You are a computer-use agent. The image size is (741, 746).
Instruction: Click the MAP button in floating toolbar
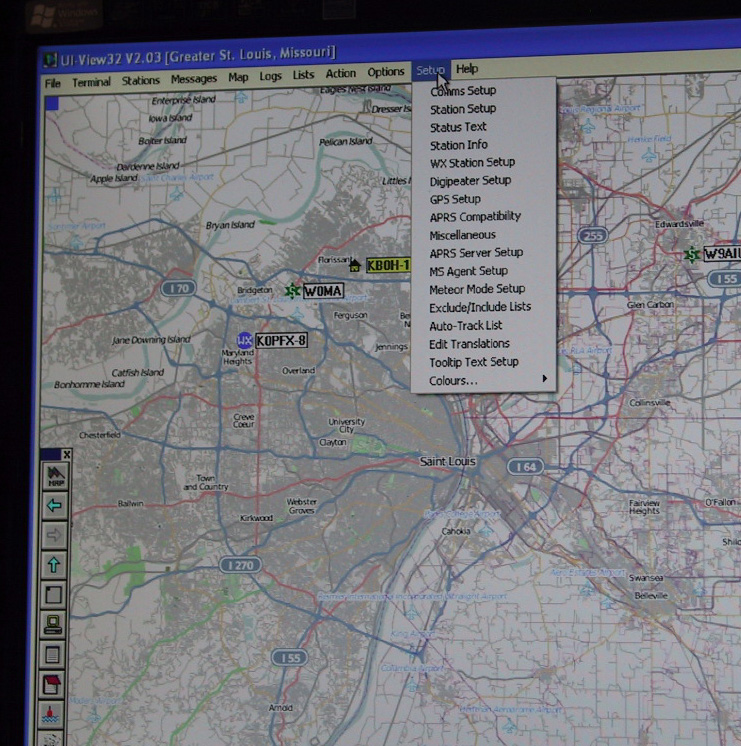click(55, 477)
